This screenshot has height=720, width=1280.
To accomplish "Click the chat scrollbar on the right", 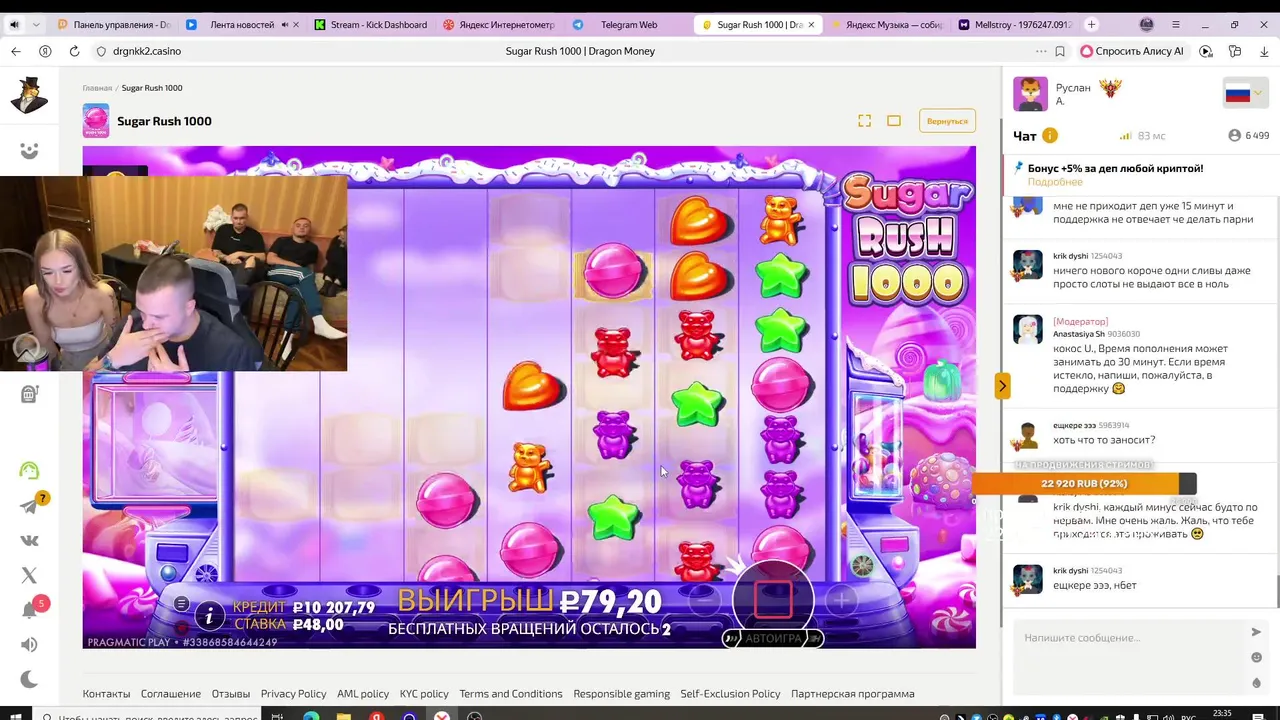I will click(1277, 590).
